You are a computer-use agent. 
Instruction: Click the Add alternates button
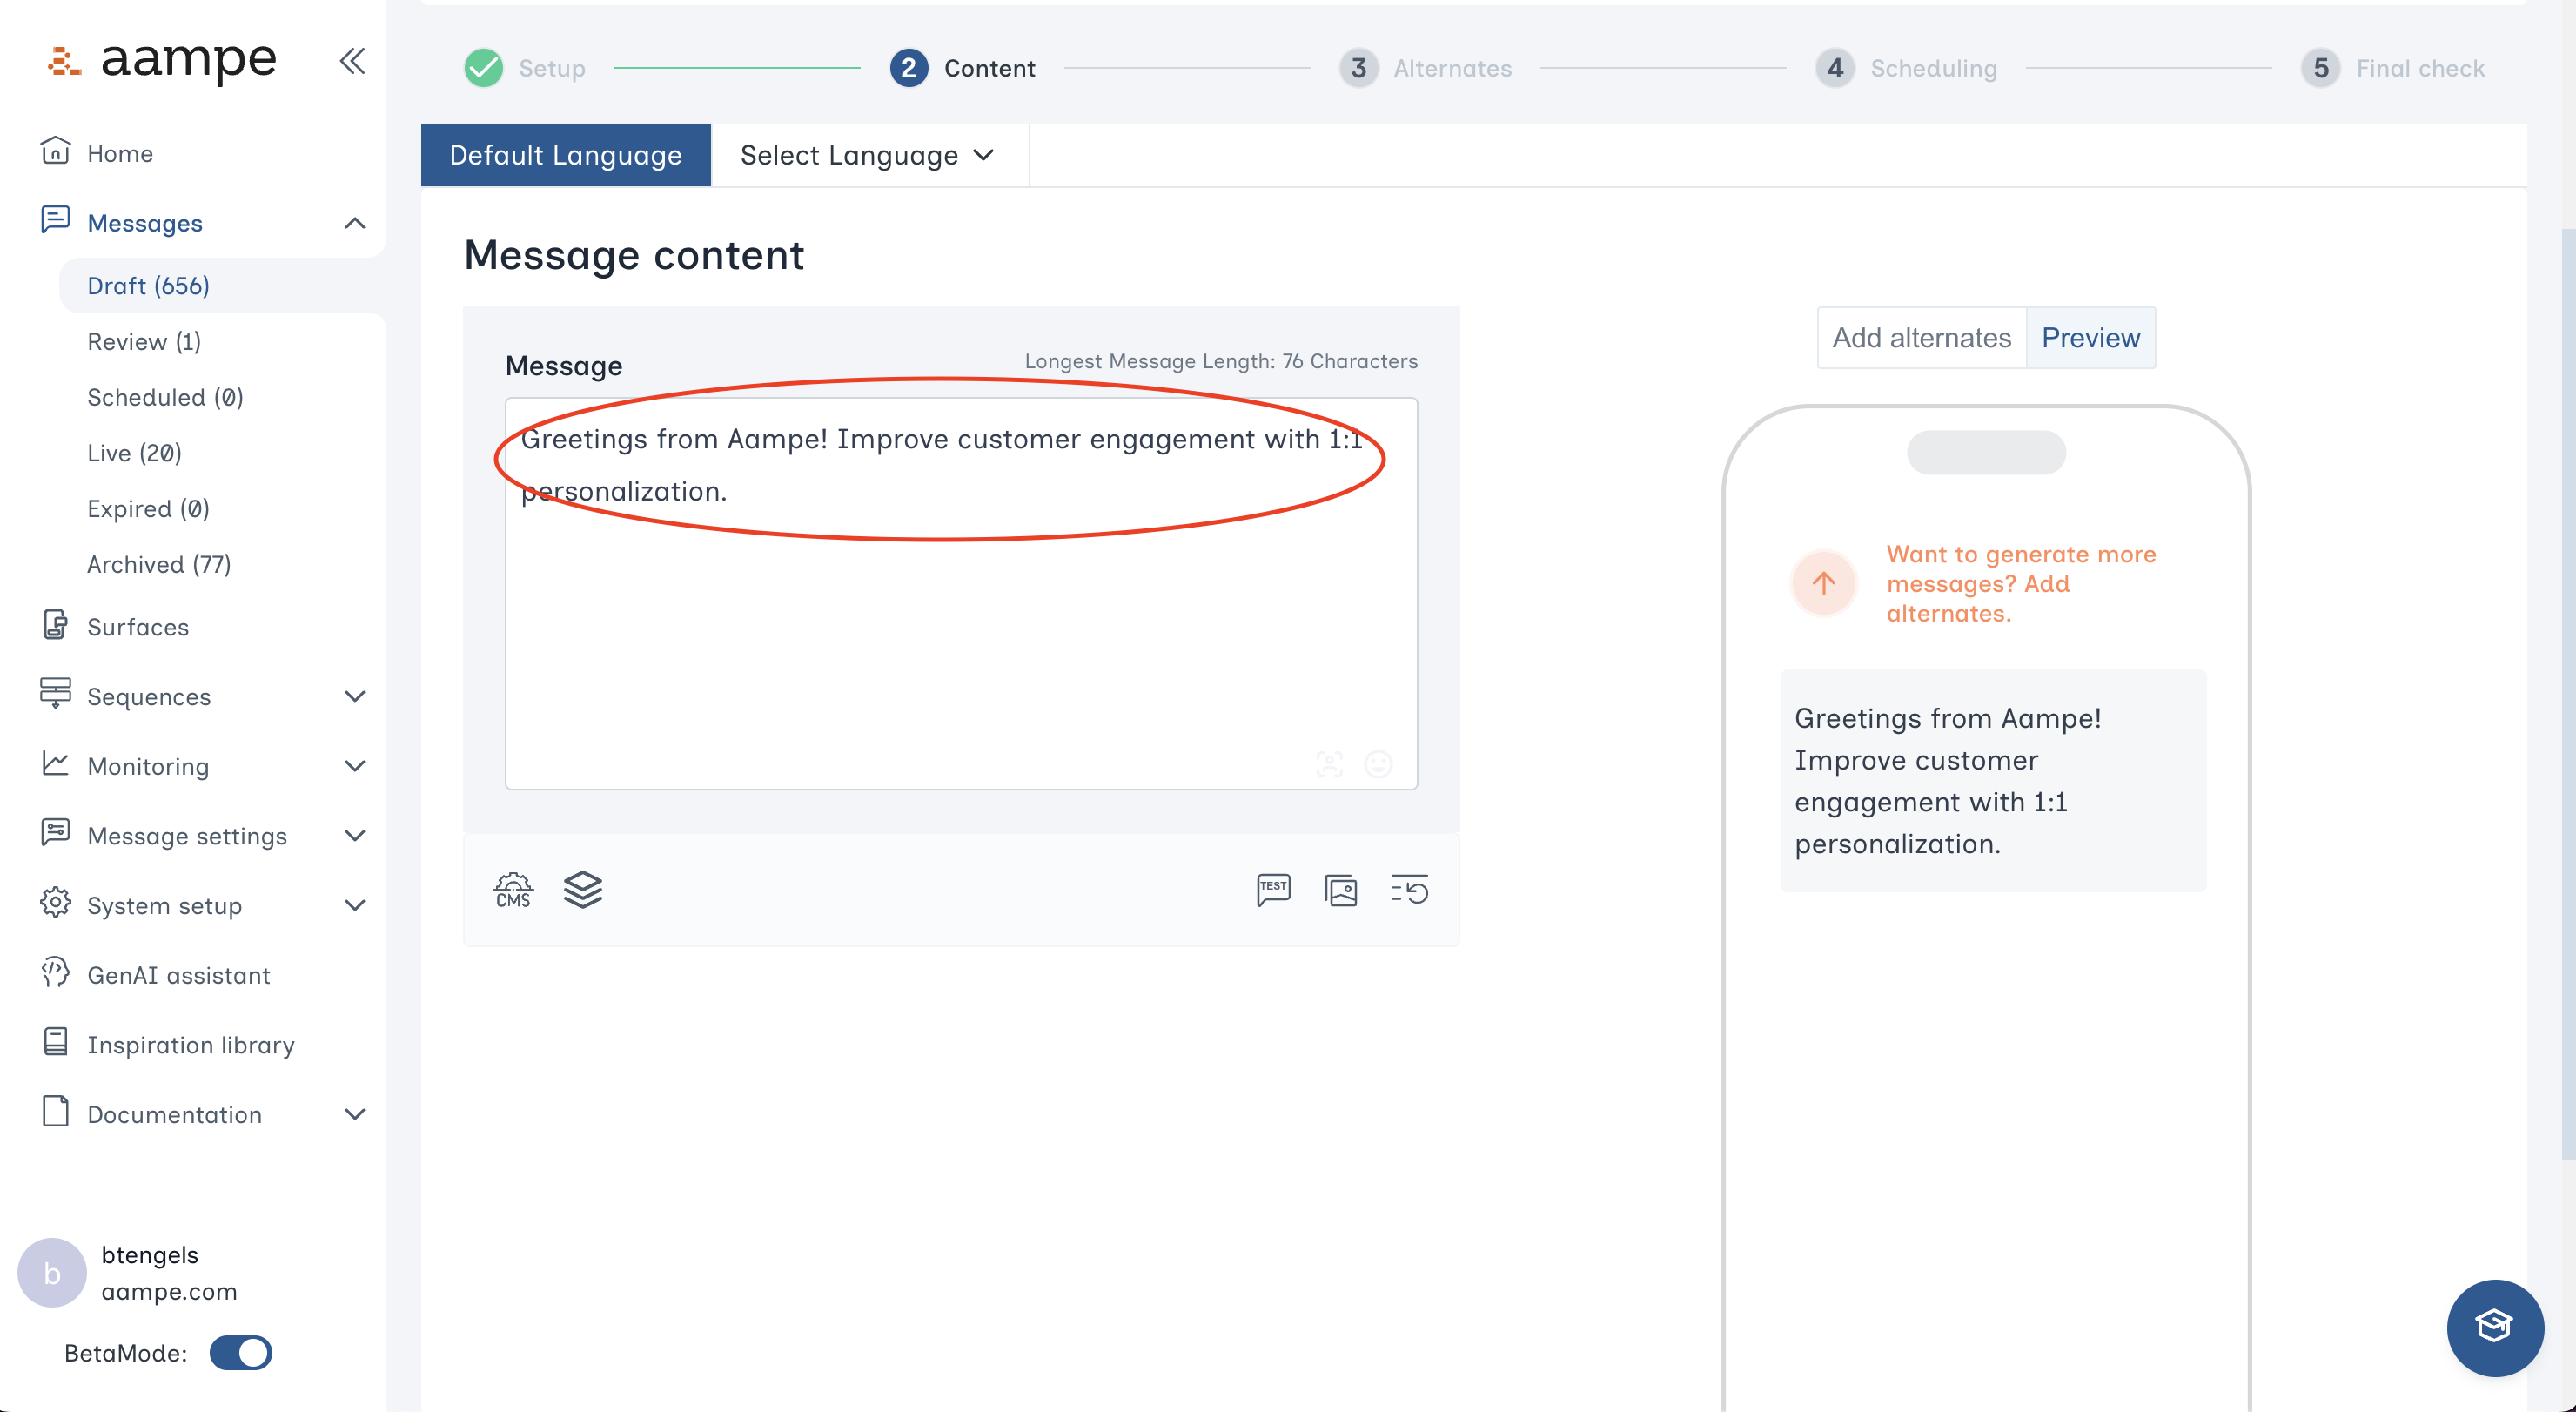(x=1921, y=337)
